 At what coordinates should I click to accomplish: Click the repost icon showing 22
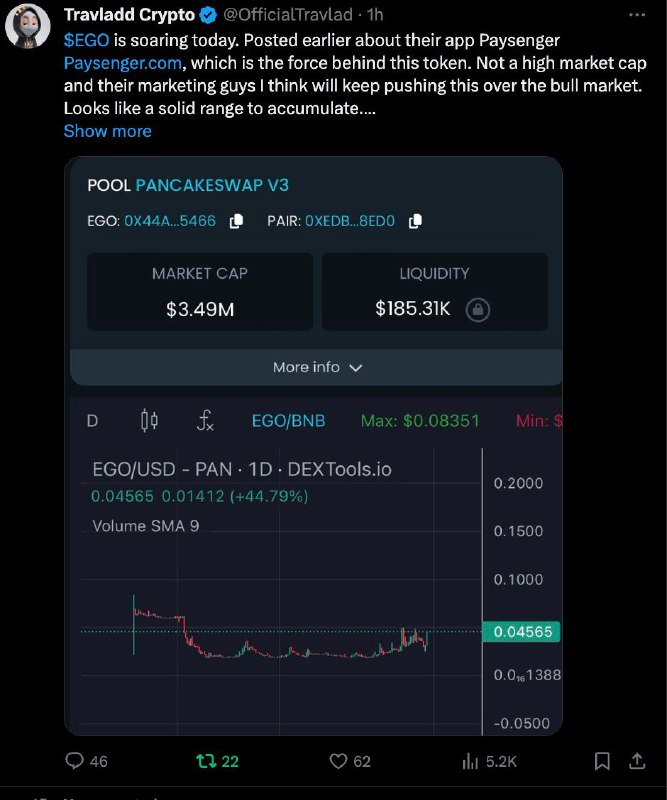point(206,761)
